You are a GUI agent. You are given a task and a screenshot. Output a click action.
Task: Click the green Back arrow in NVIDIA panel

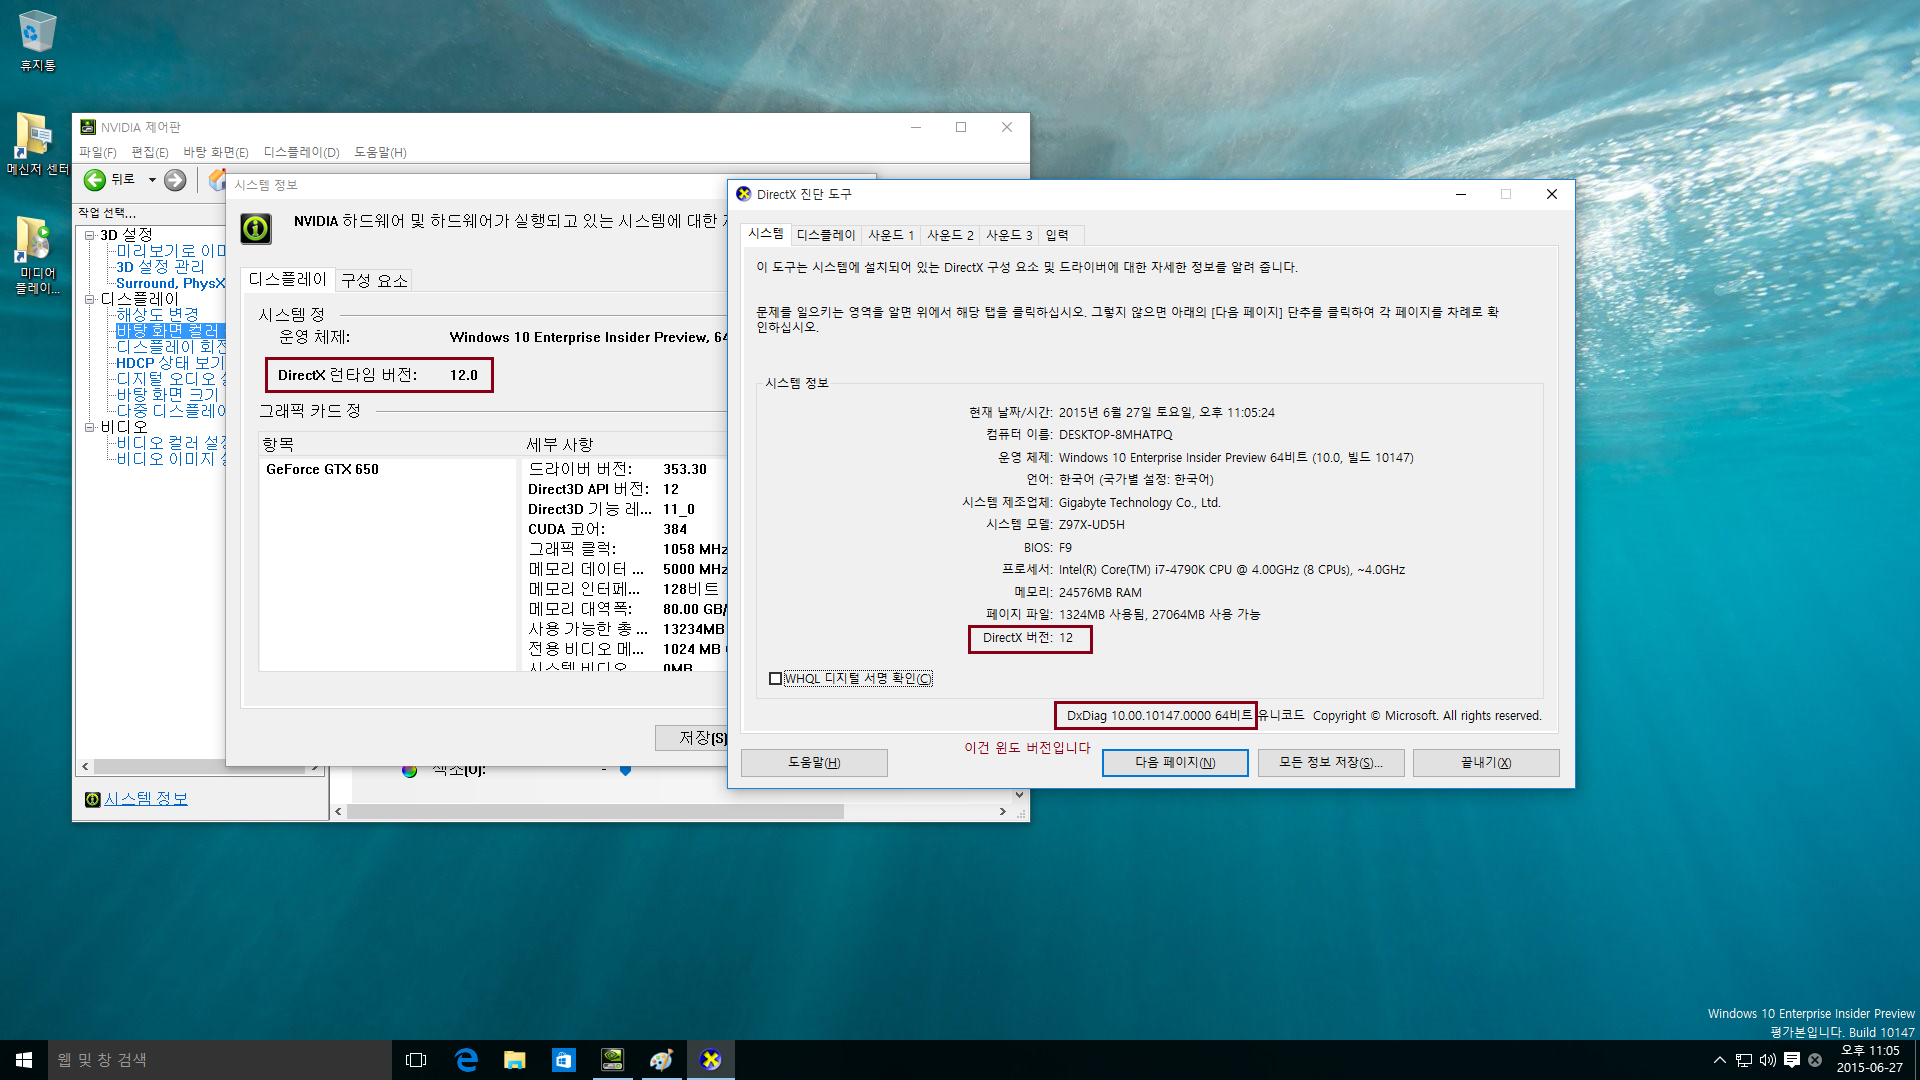tap(95, 180)
